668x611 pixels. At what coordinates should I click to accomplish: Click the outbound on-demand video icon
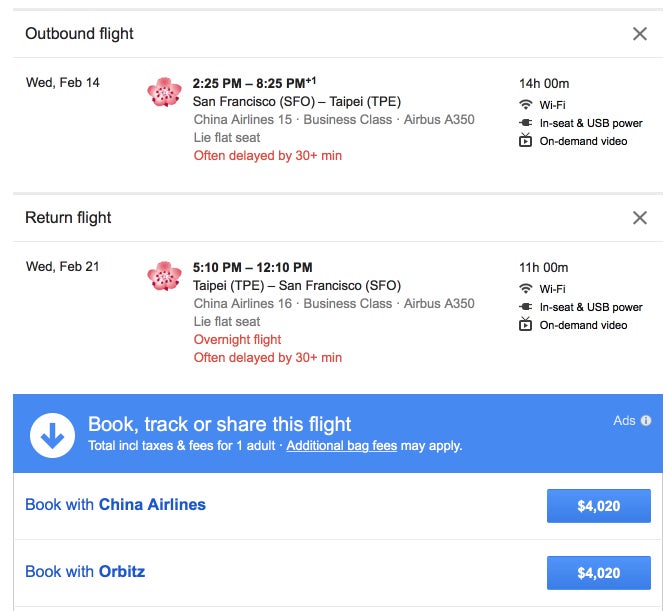click(526, 141)
